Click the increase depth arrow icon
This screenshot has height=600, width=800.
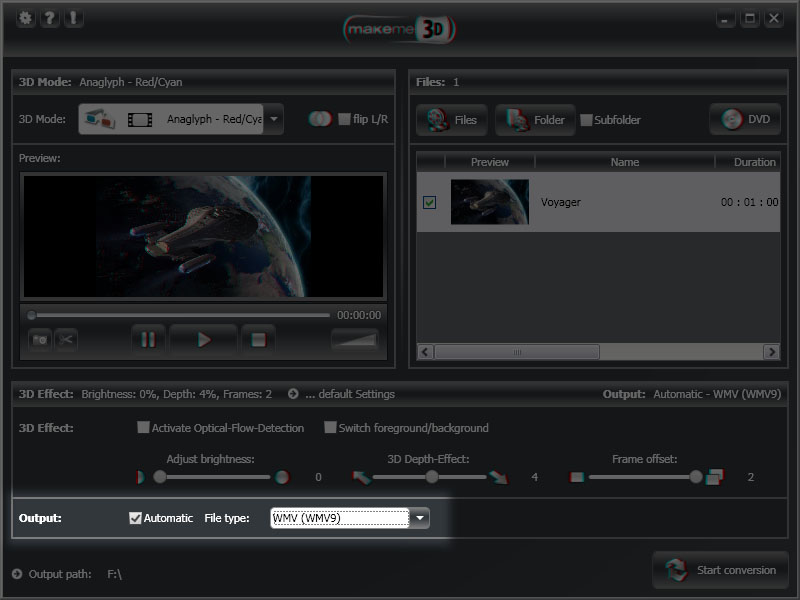pos(499,478)
